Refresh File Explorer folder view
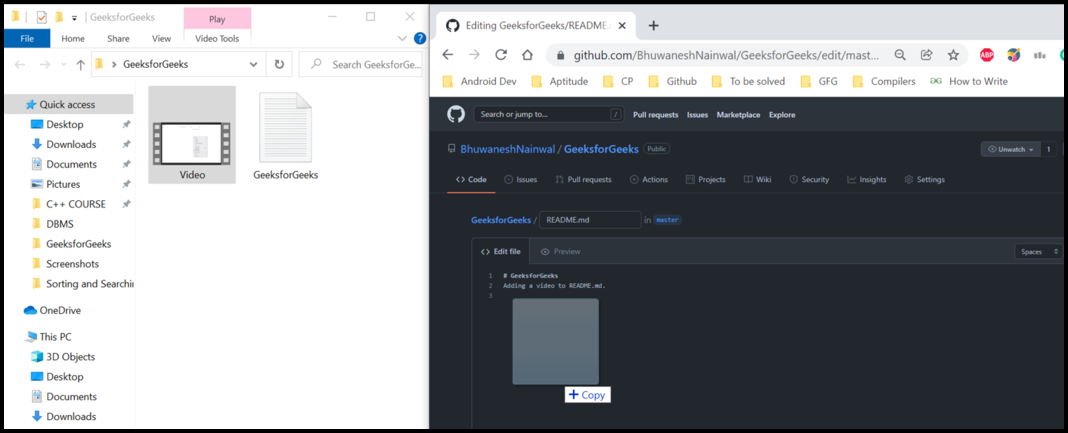The height and width of the screenshot is (433, 1068). point(279,65)
